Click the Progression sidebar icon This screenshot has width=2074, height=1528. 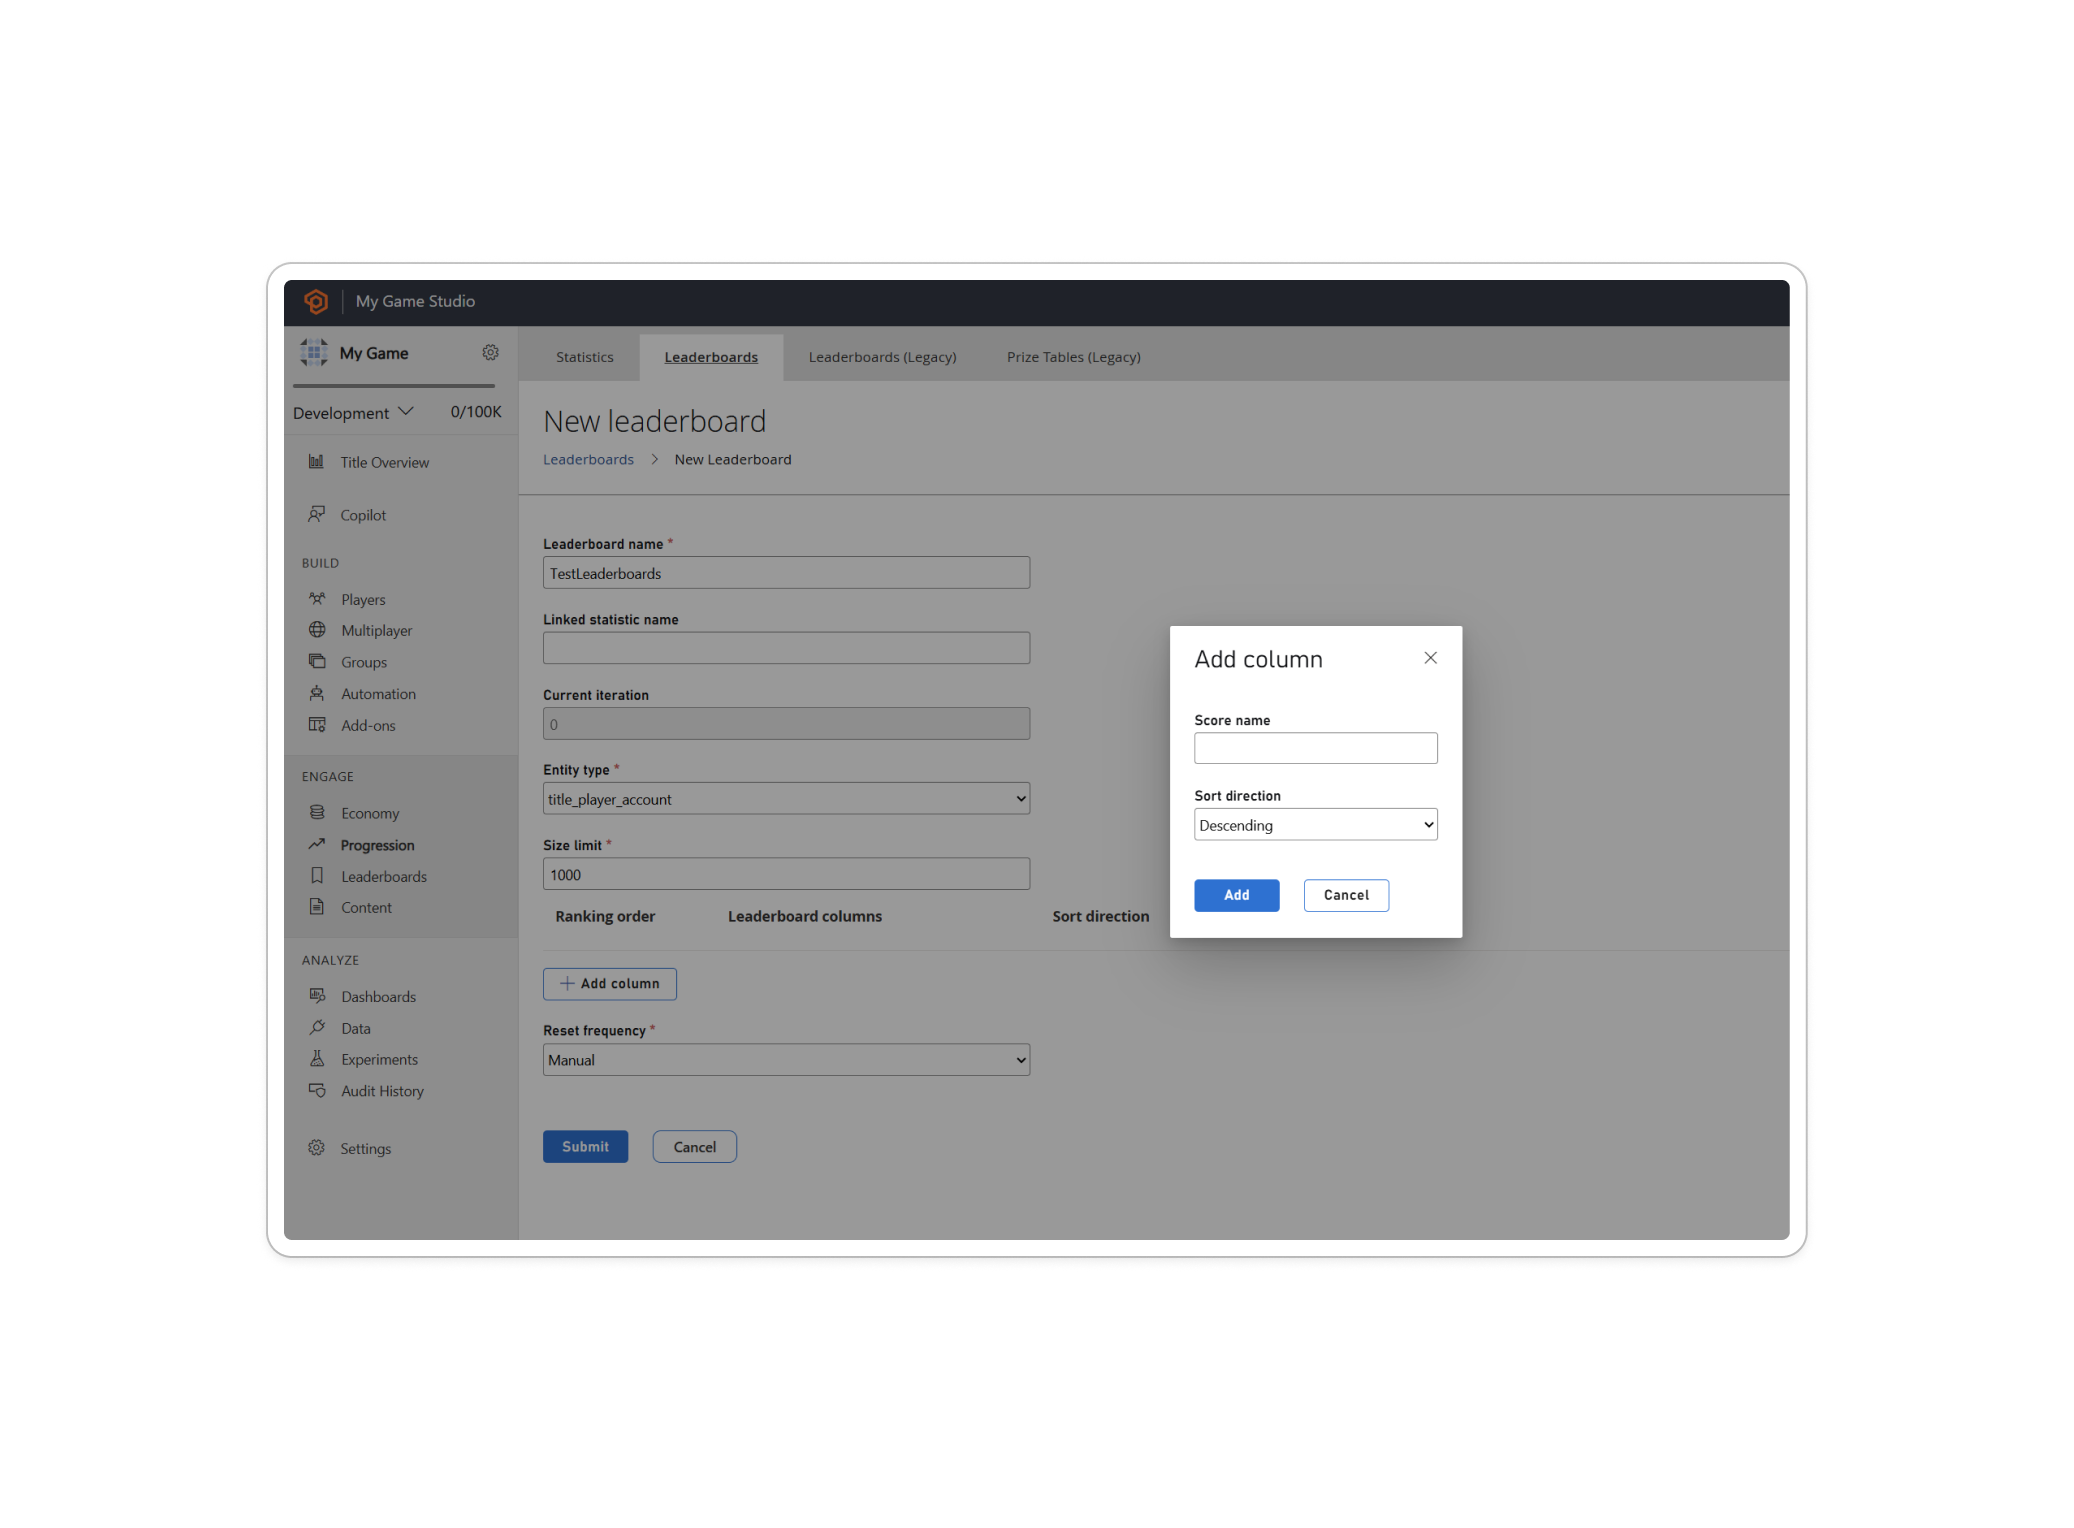[x=316, y=844]
